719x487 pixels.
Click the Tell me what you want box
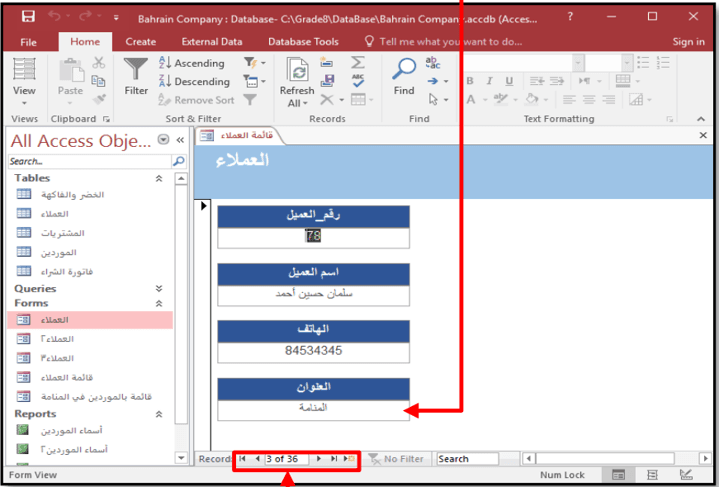coord(443,42)
